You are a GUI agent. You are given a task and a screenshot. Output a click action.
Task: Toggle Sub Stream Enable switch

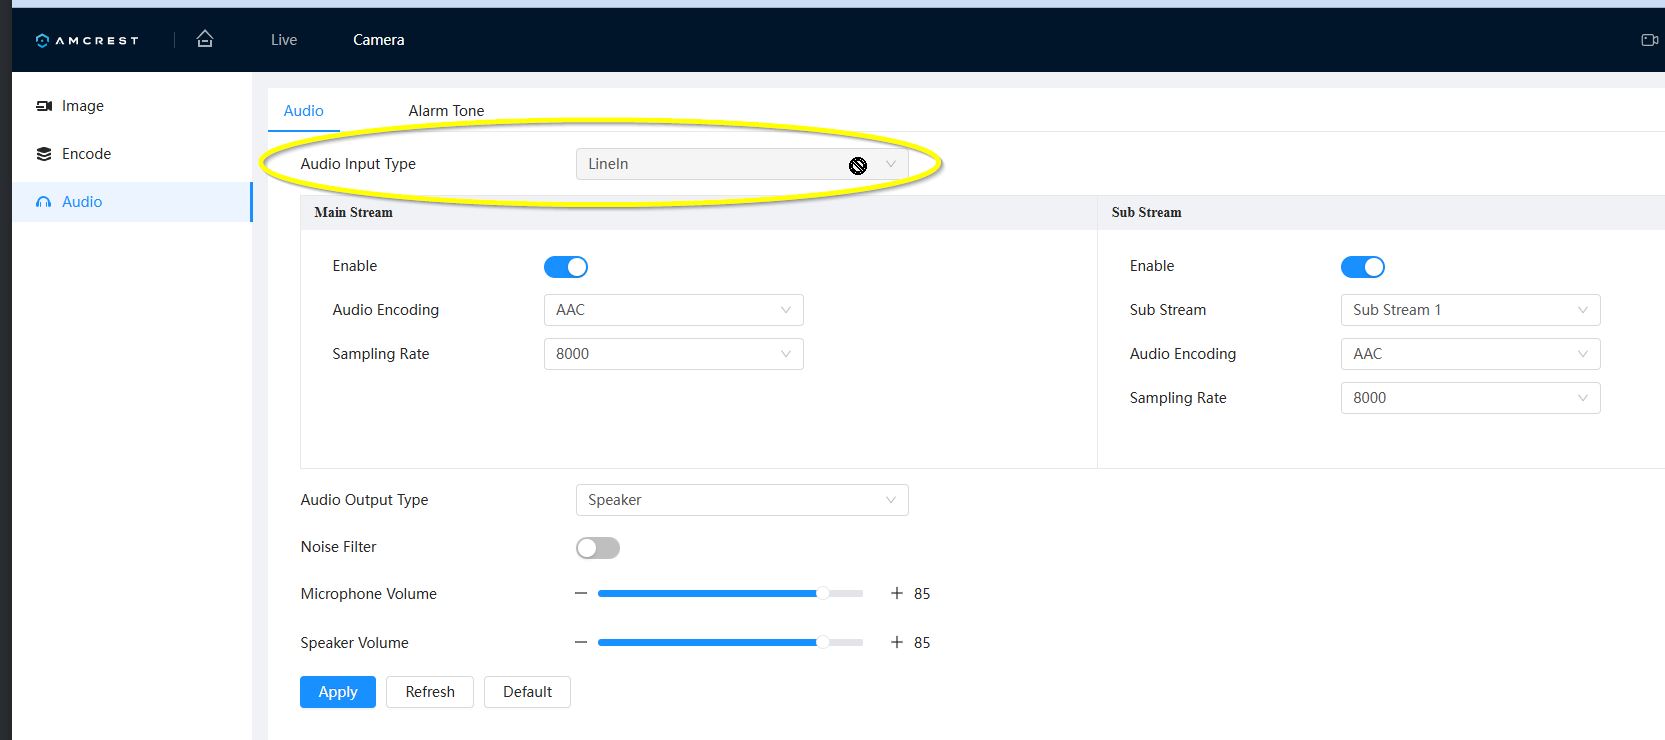(1363, 267)
